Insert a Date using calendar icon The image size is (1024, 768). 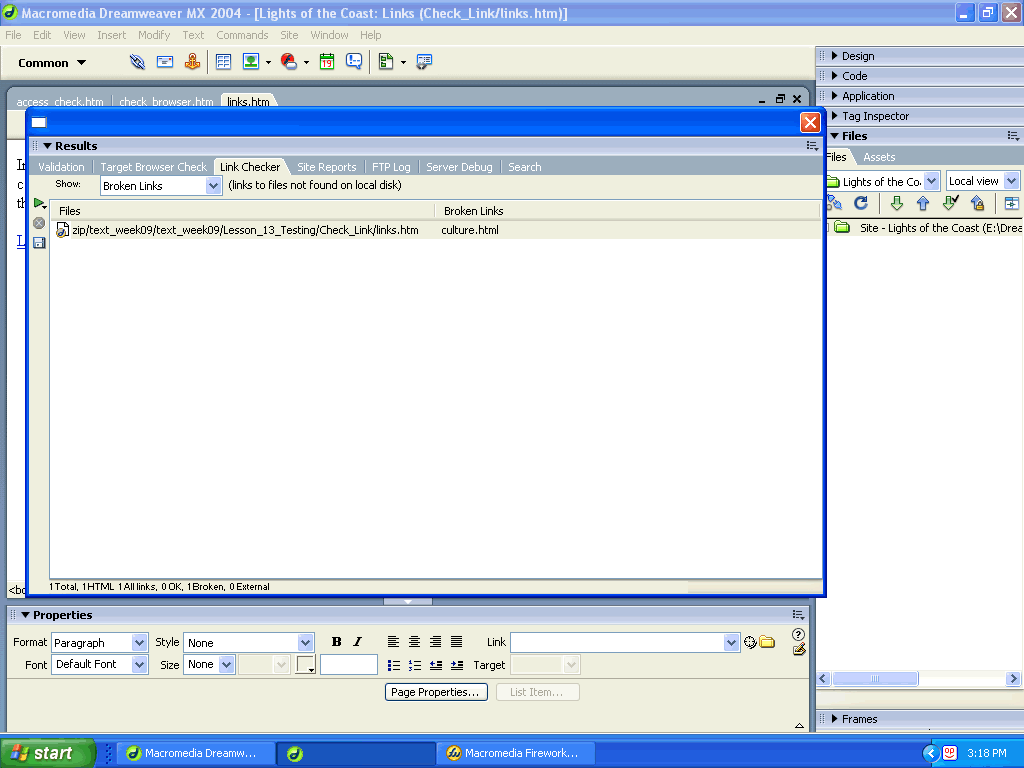coord(327,62)
